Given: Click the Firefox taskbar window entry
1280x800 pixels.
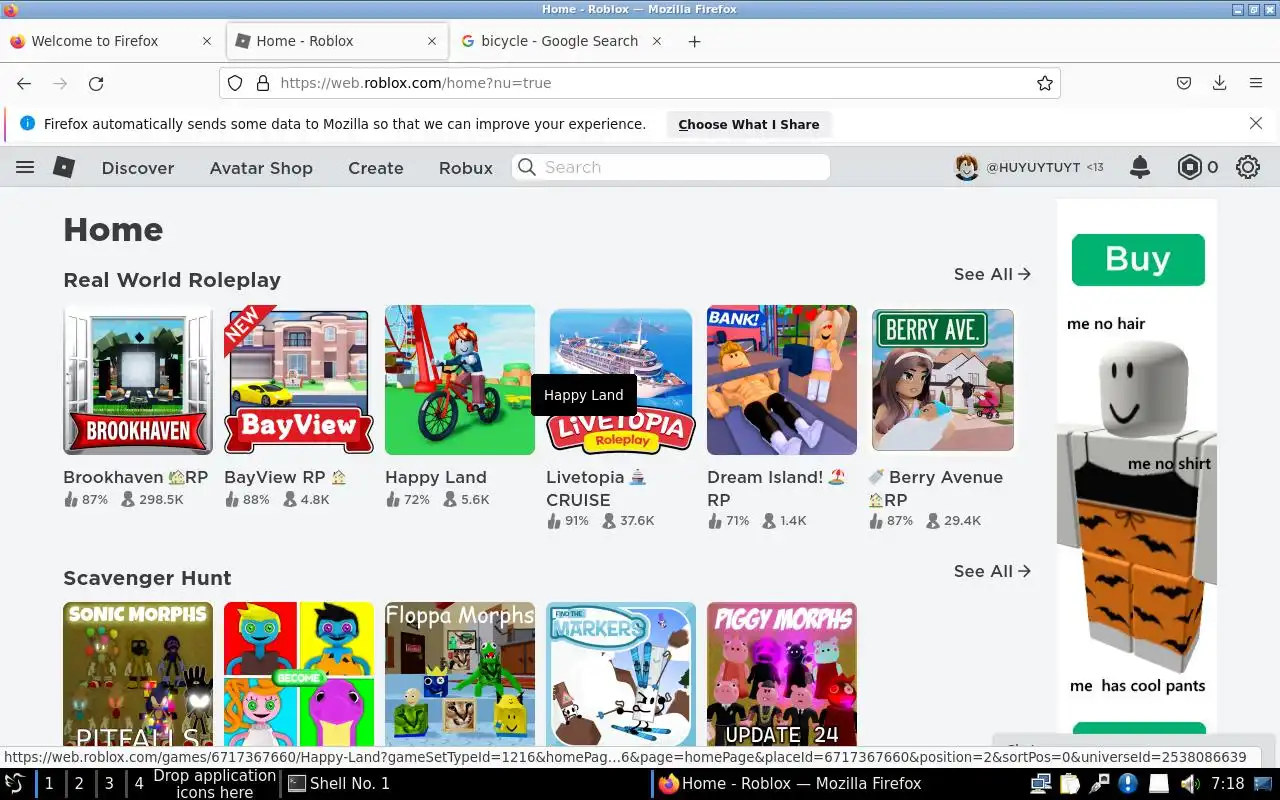Looking at the screenshot, I should (790, 784).
